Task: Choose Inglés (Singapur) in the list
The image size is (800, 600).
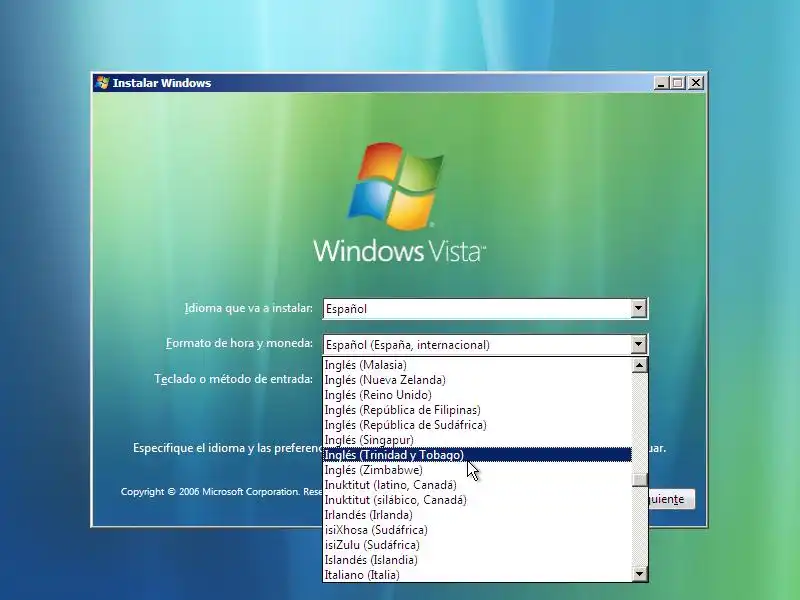Action: coord(478,440)
